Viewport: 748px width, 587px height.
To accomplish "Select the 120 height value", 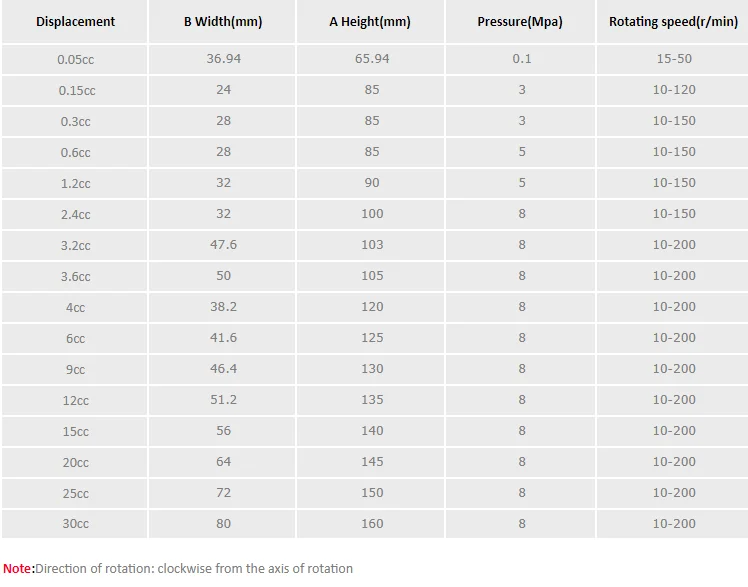I will coord(371,307).
